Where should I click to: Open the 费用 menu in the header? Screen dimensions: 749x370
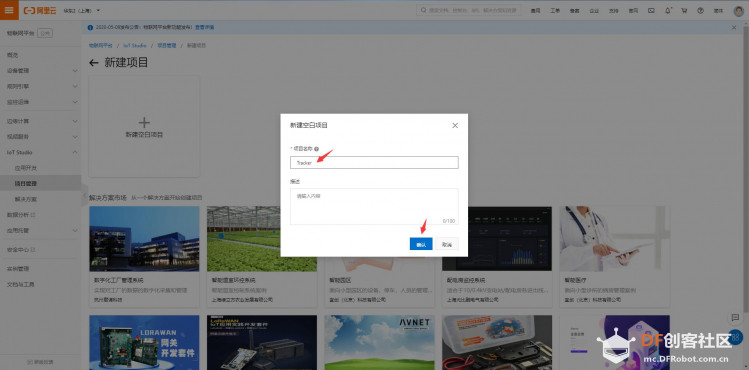click(535, 11)
